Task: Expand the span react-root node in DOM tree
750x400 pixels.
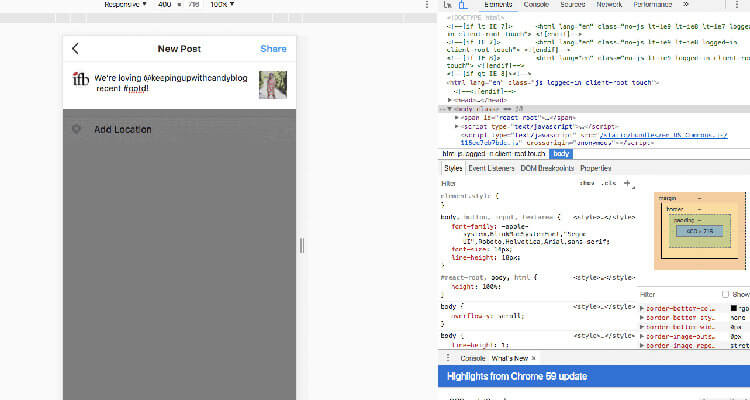Action: click(457, 118)
